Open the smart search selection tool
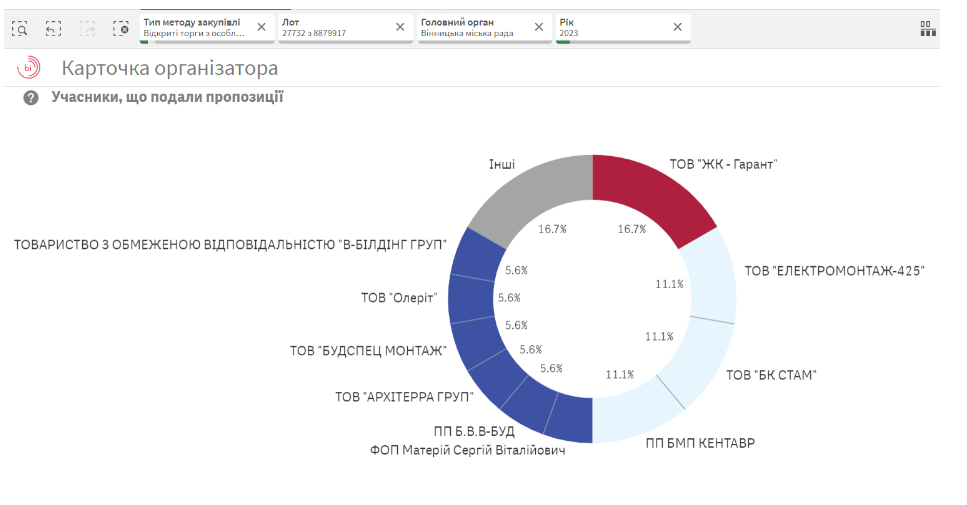This screenshot has height=505, width=967. coord(20,29)
